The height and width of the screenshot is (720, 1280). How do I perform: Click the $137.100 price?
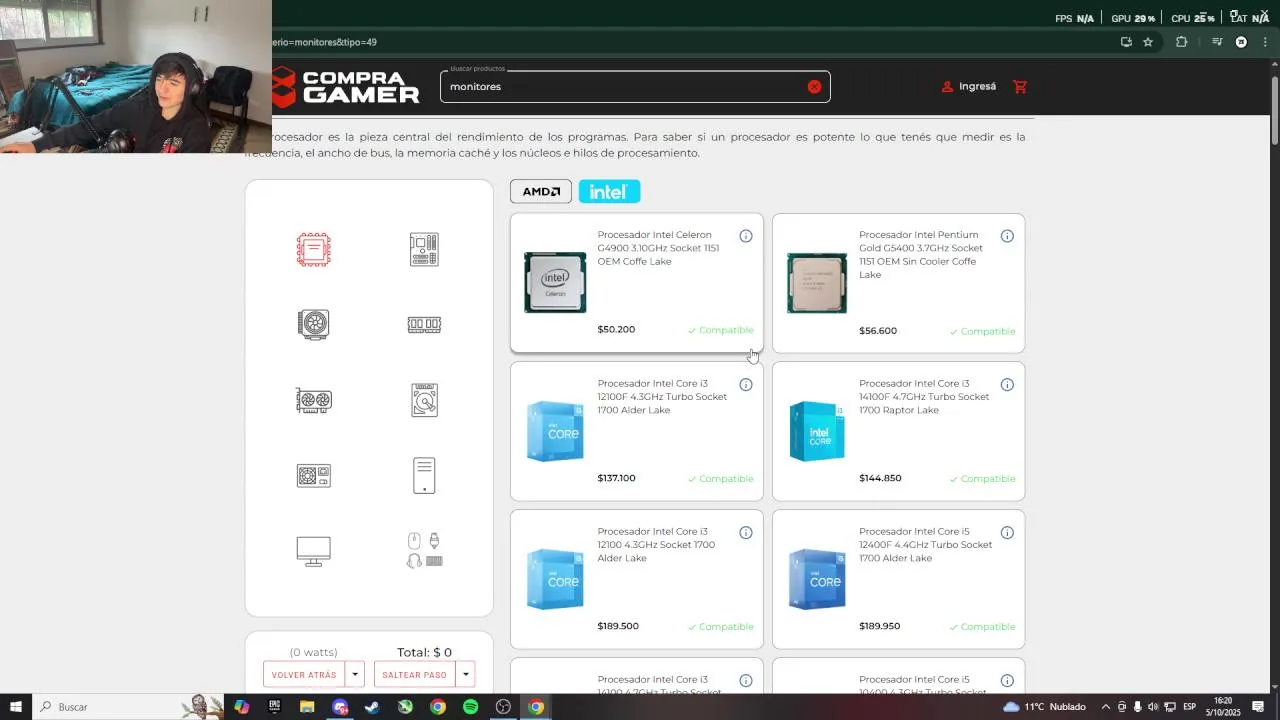click(x=616, y=478)
